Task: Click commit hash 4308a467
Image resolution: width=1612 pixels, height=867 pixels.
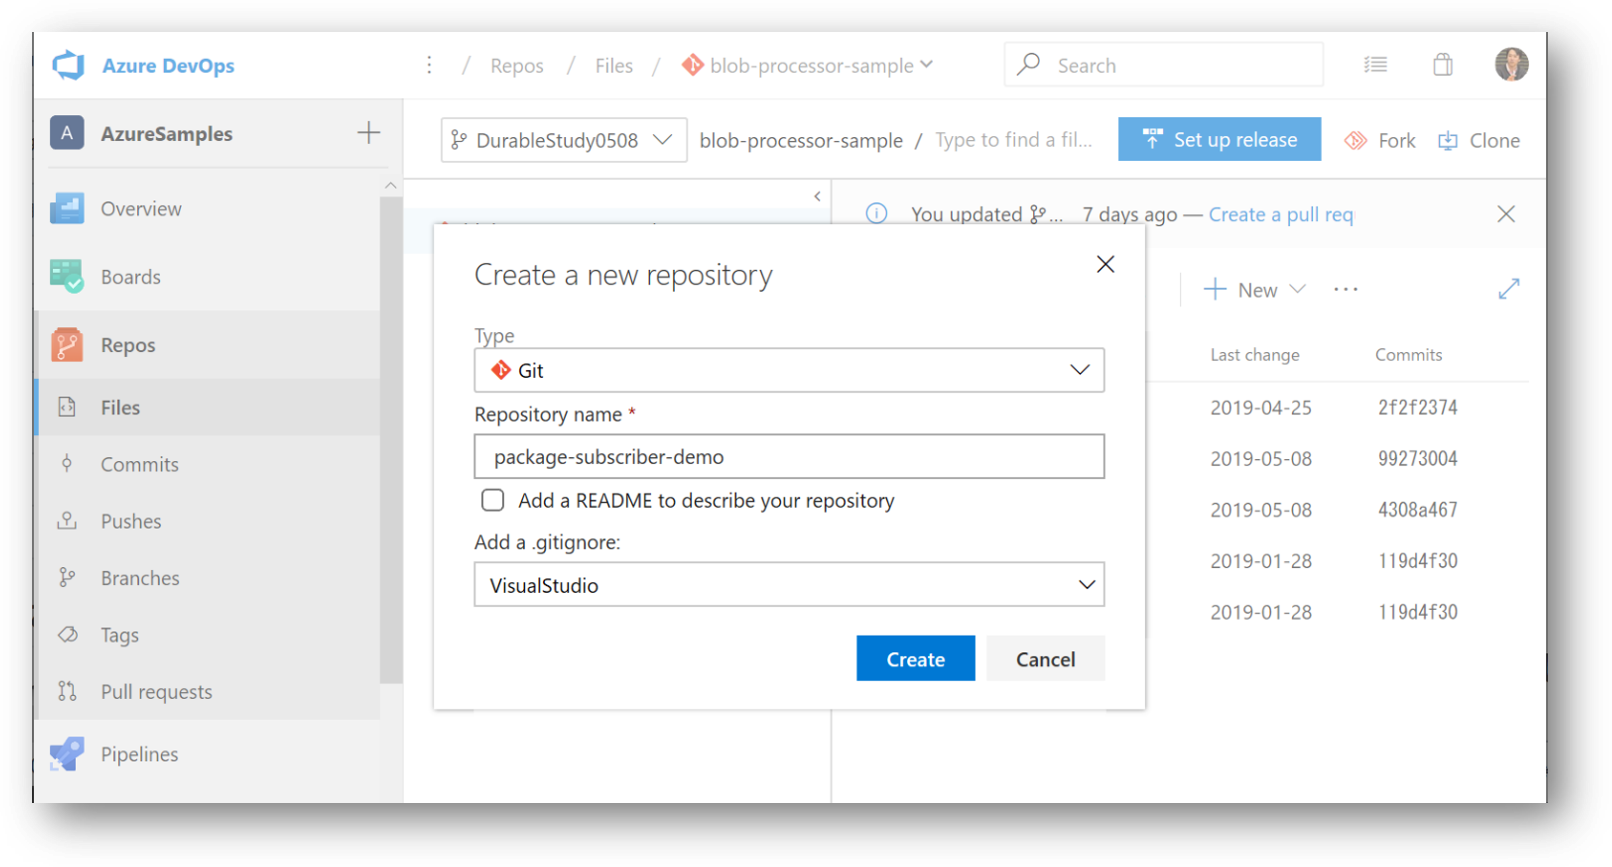Action: click(1417, 509)
